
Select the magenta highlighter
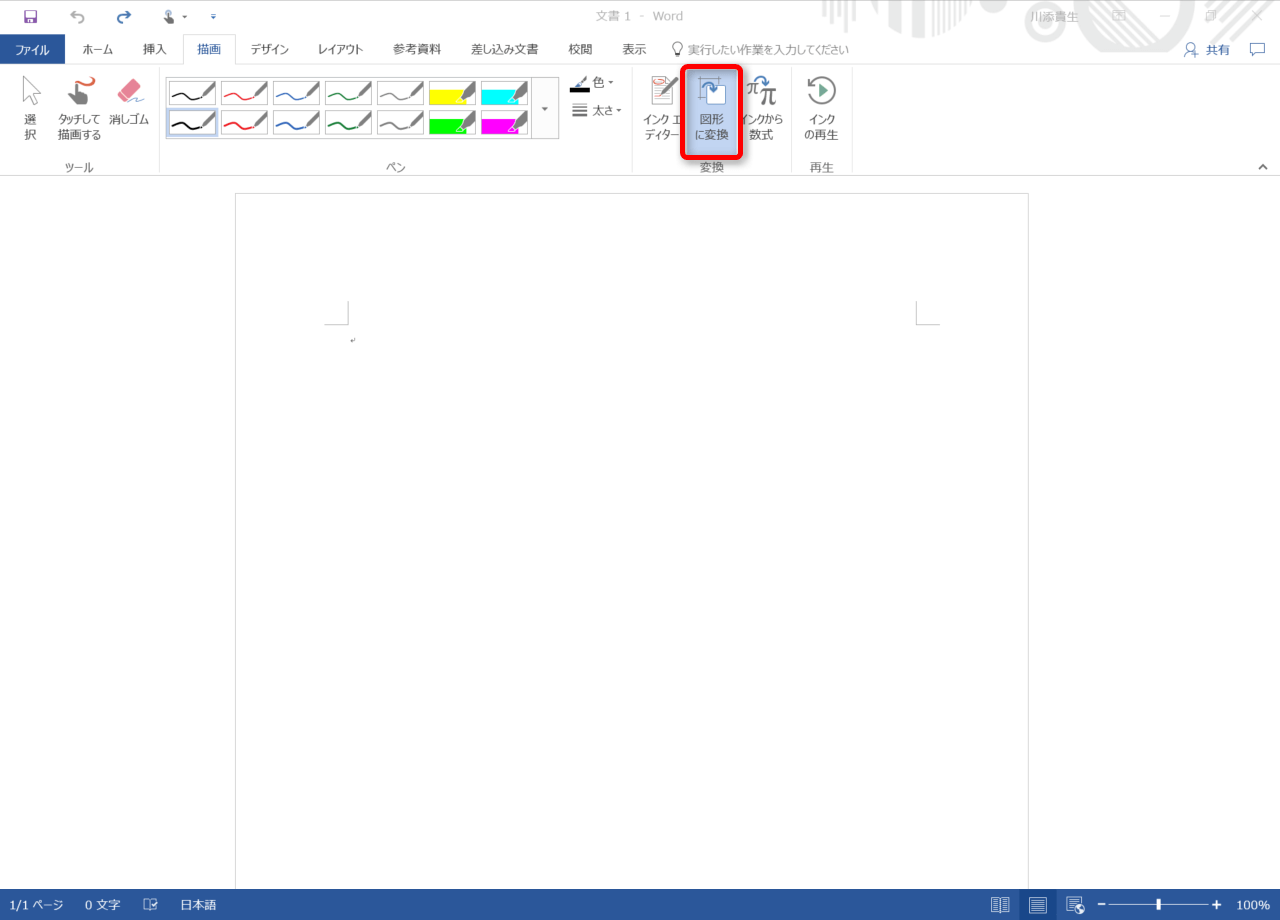point(504,123)
